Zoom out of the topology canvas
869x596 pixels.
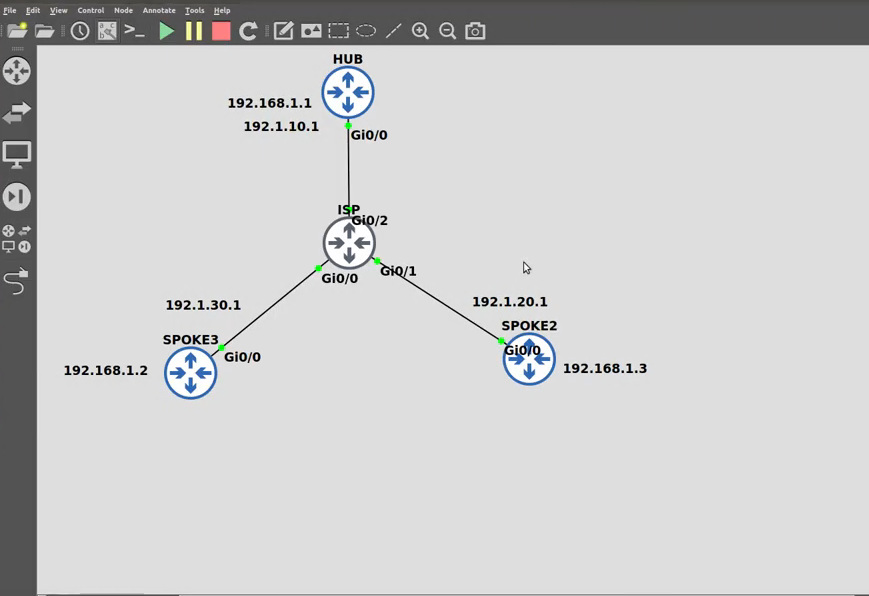point(447,31)
